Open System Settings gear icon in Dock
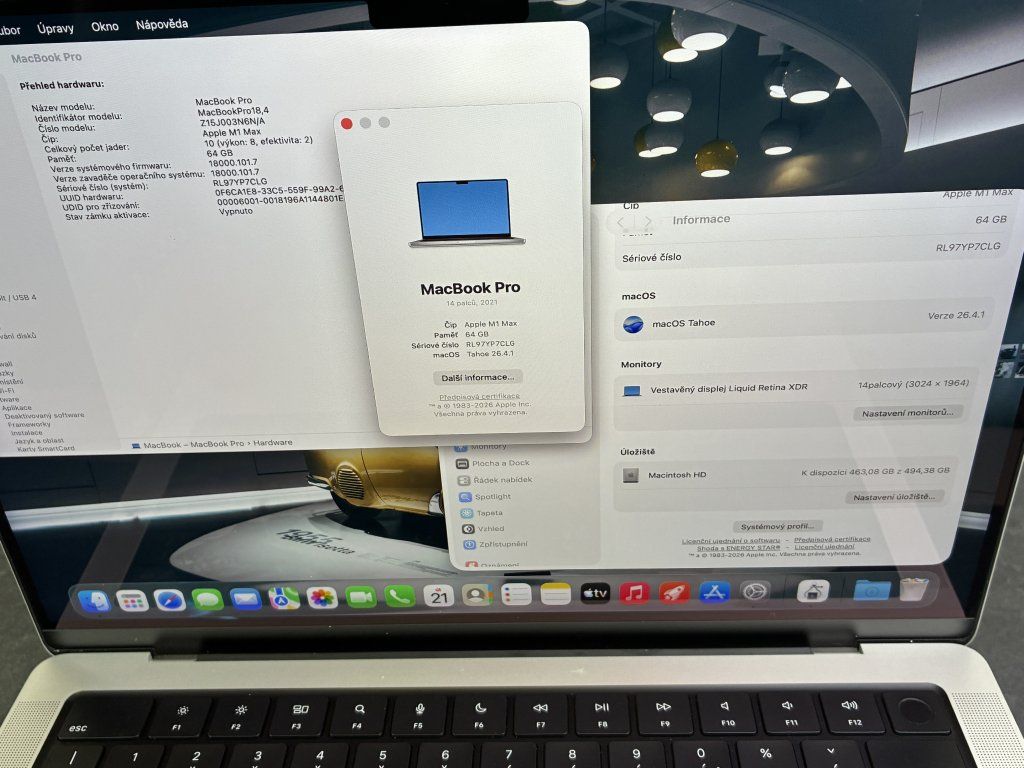 755,591
